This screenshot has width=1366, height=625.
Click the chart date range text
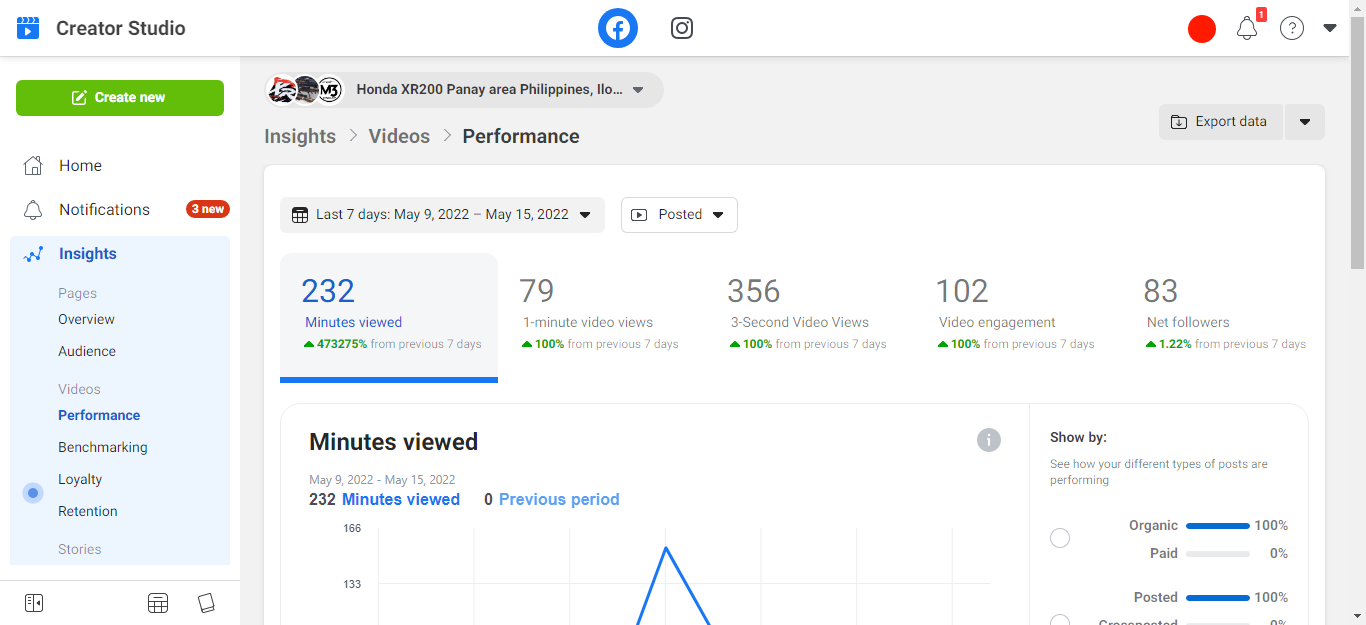coord(382,480)
